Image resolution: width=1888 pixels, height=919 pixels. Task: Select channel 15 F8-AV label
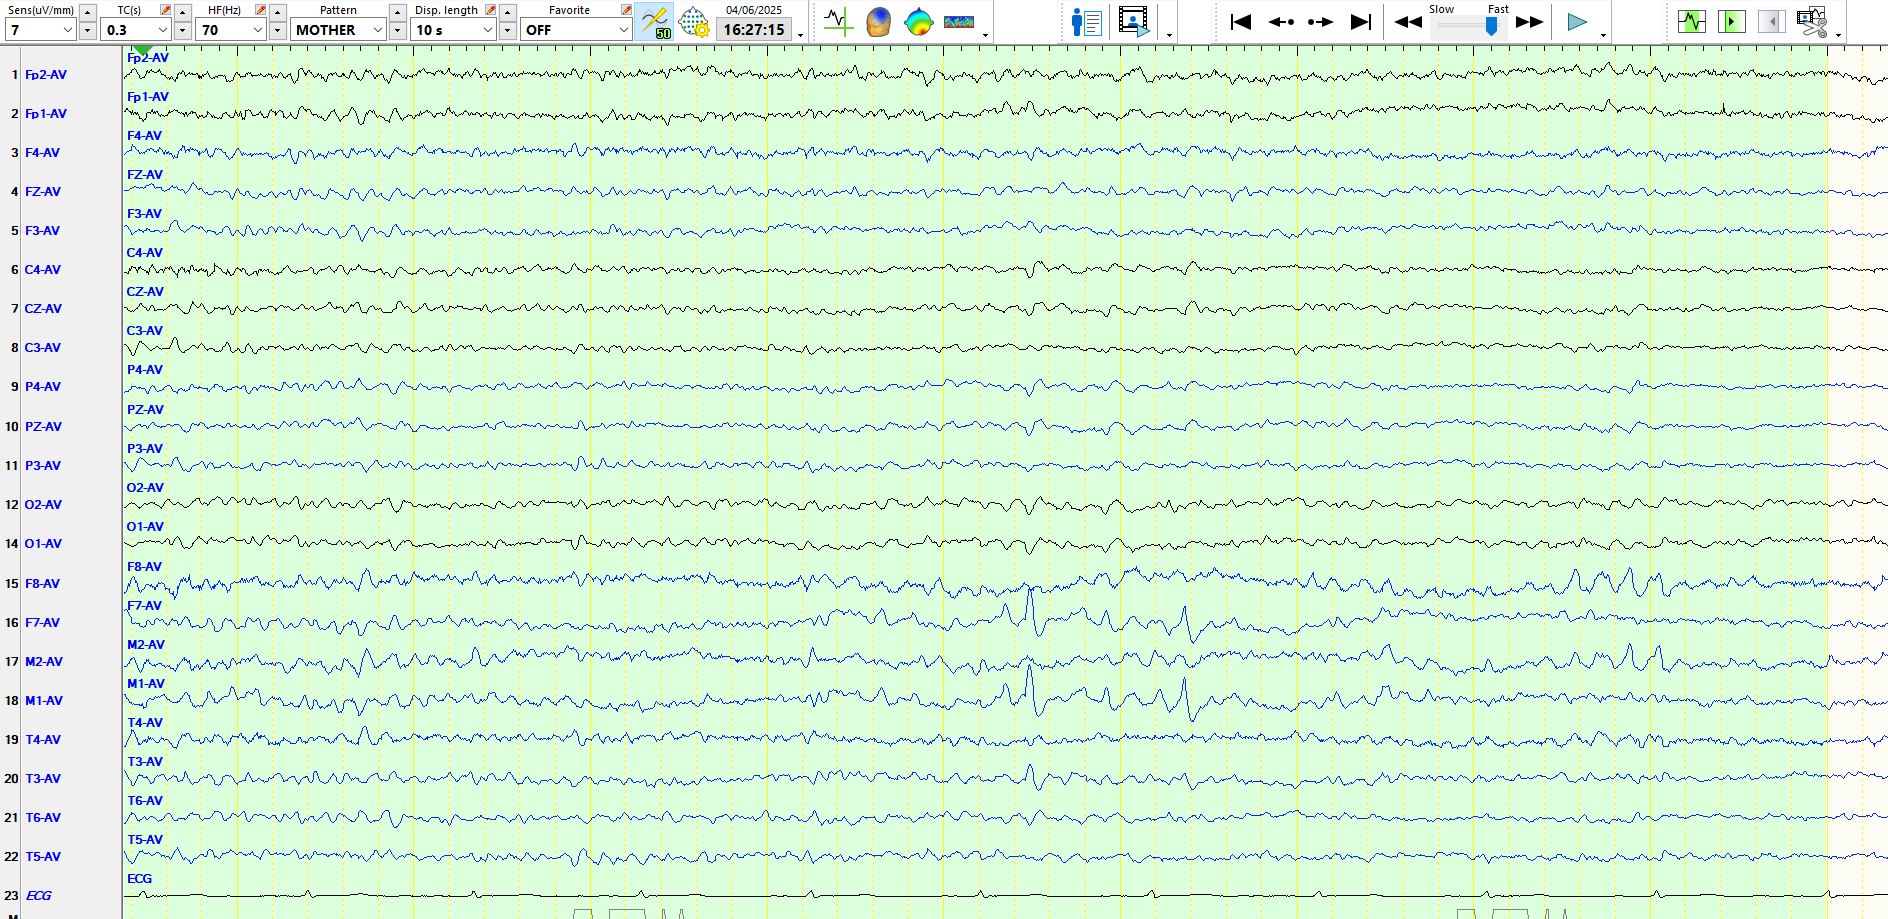(x=43, y=584)
